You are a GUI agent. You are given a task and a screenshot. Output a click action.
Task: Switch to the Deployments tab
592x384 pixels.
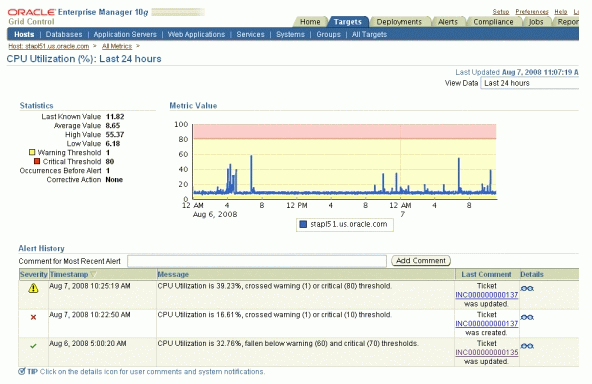coord(399,22)
